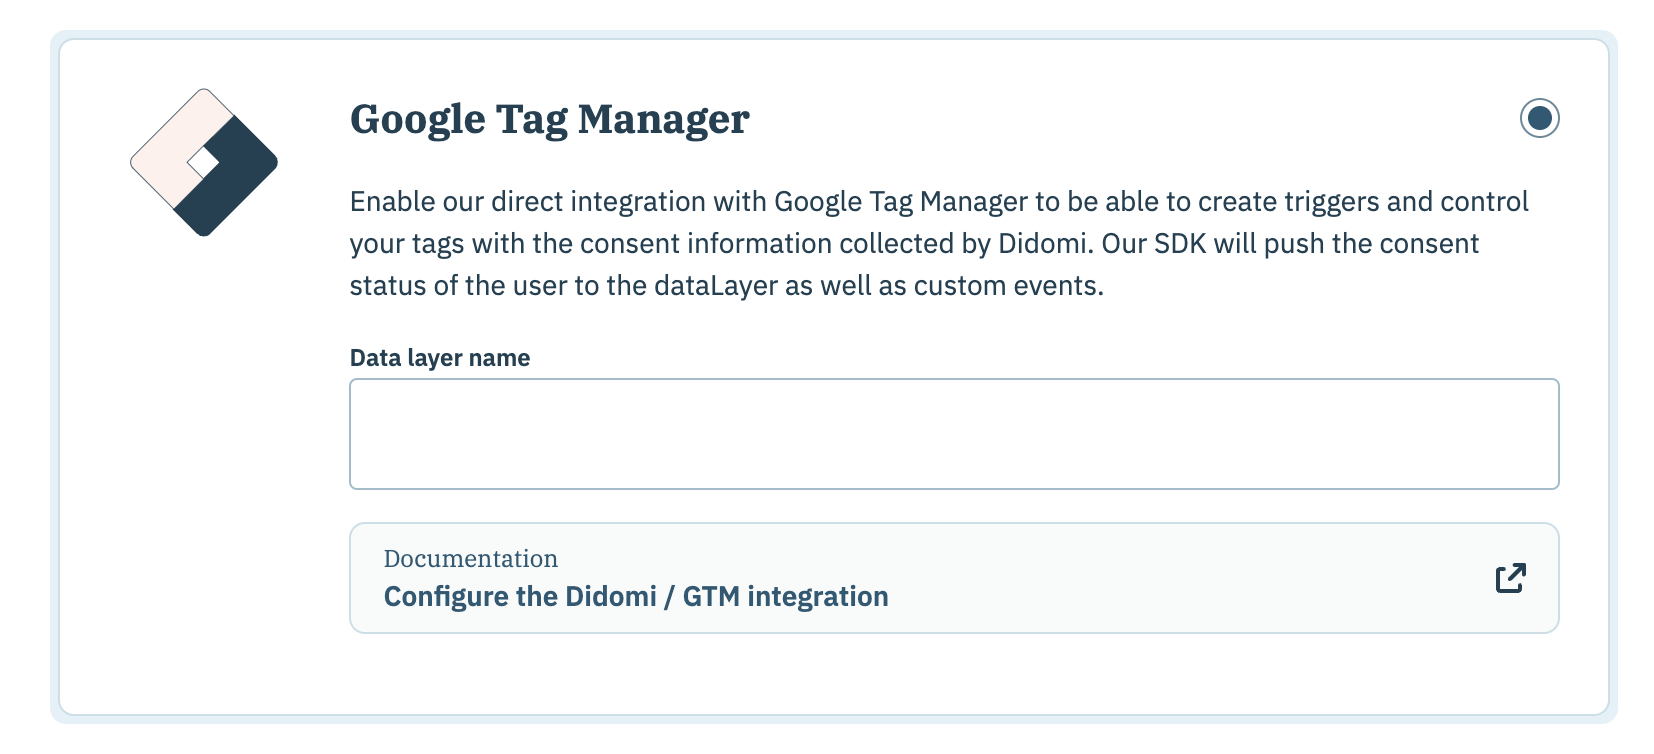Focus the Data layer name input field
The height and width of the screenshot is (754, 1654).
pyautogui.click(x=954, y=434)
